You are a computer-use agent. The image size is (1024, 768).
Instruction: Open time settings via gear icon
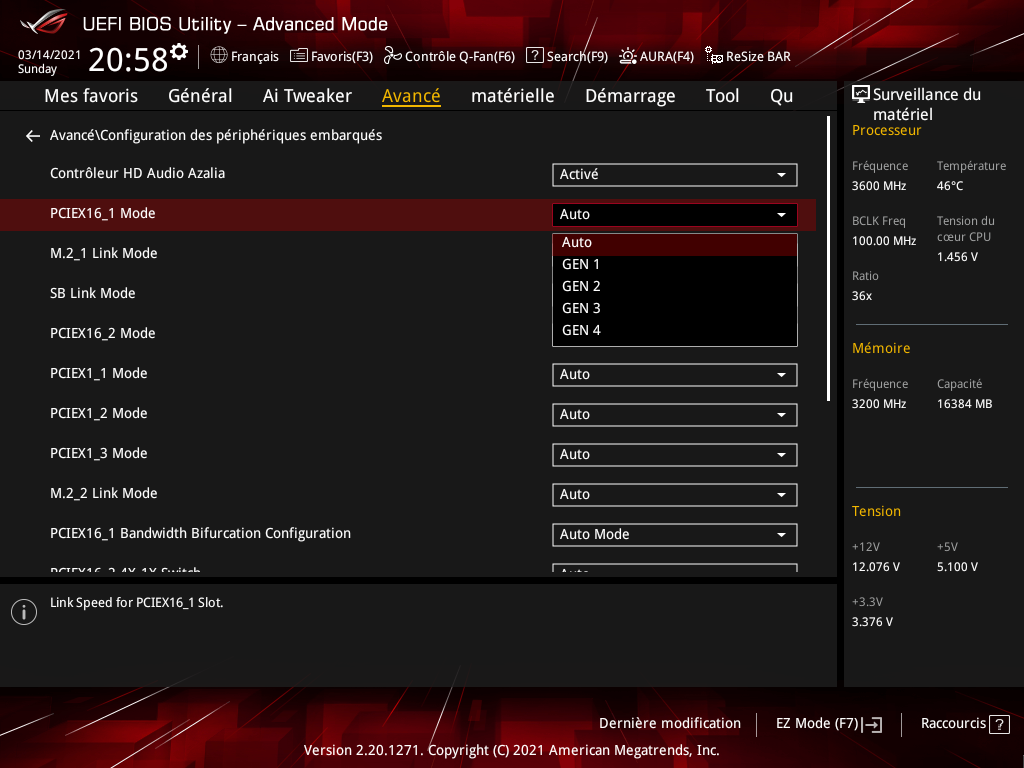(x=179, y=52)
